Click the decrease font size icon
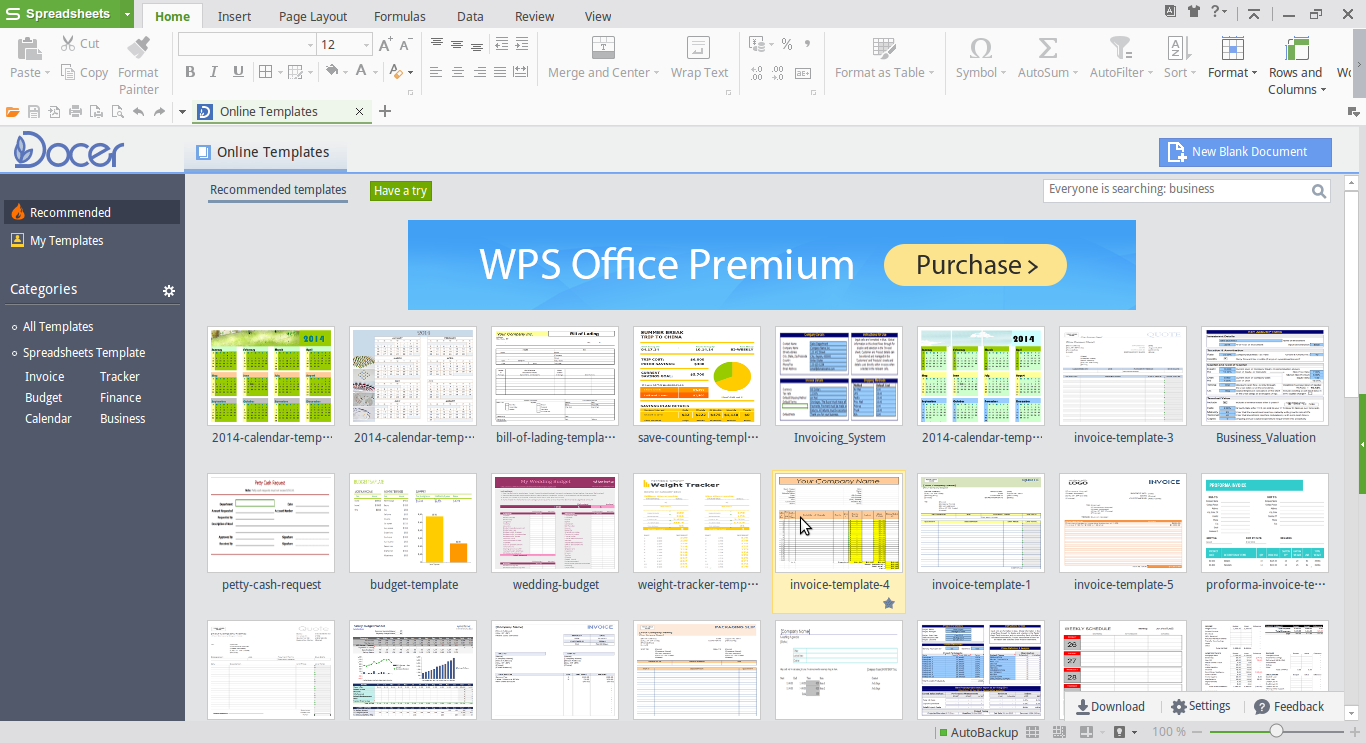Screen dimensions: 1366x743 pyautogui.click(x=406, y=44)
